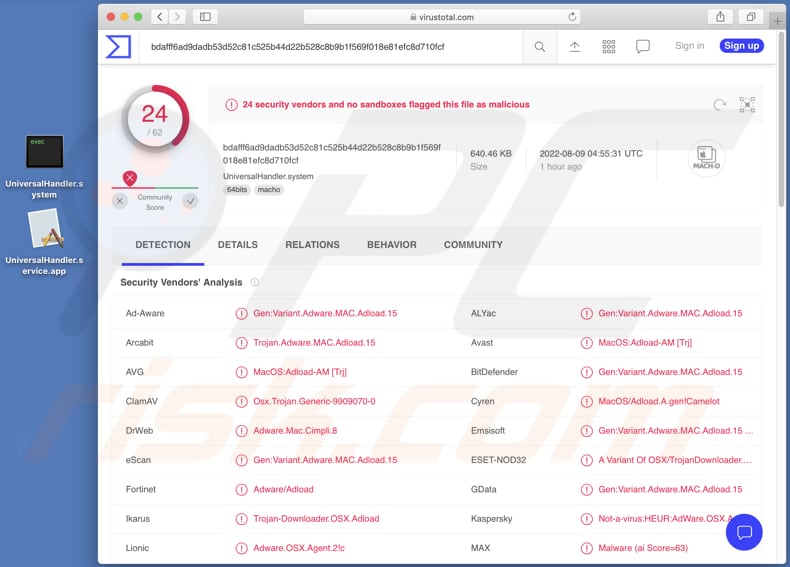Click the VirusTotal logo icon

(118, 46)
